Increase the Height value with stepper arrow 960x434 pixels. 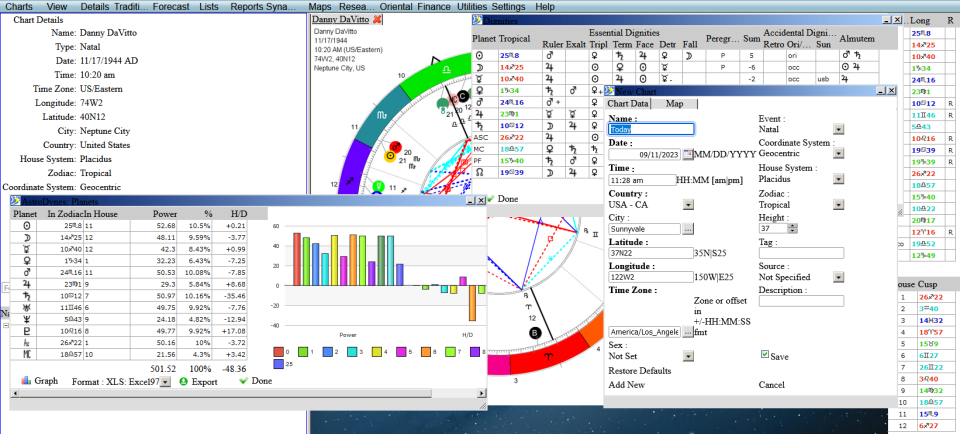tap(793, 226)
